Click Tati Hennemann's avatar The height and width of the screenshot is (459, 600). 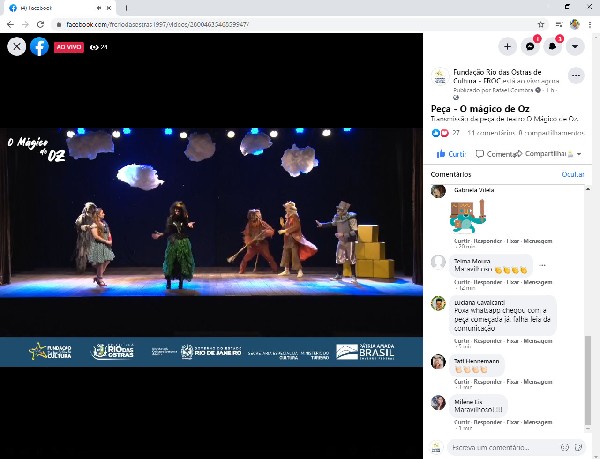(x=438, y=361)
